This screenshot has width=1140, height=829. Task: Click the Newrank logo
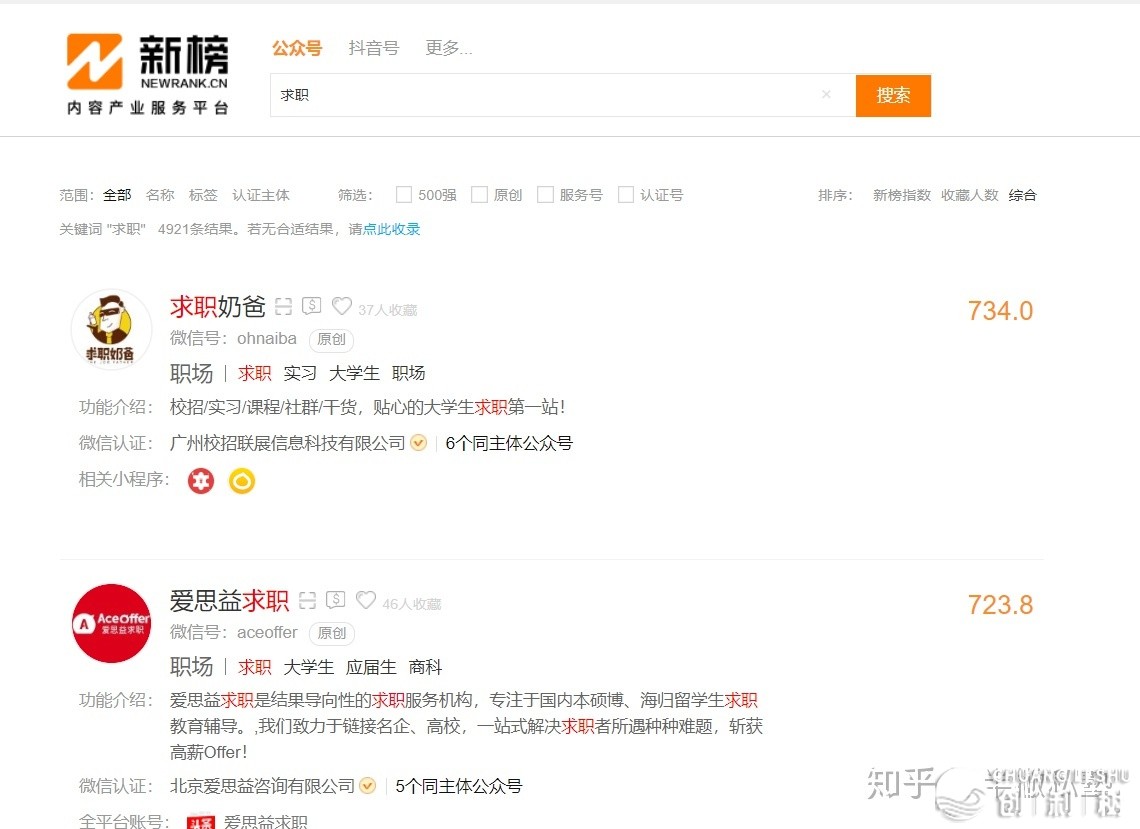148,73
